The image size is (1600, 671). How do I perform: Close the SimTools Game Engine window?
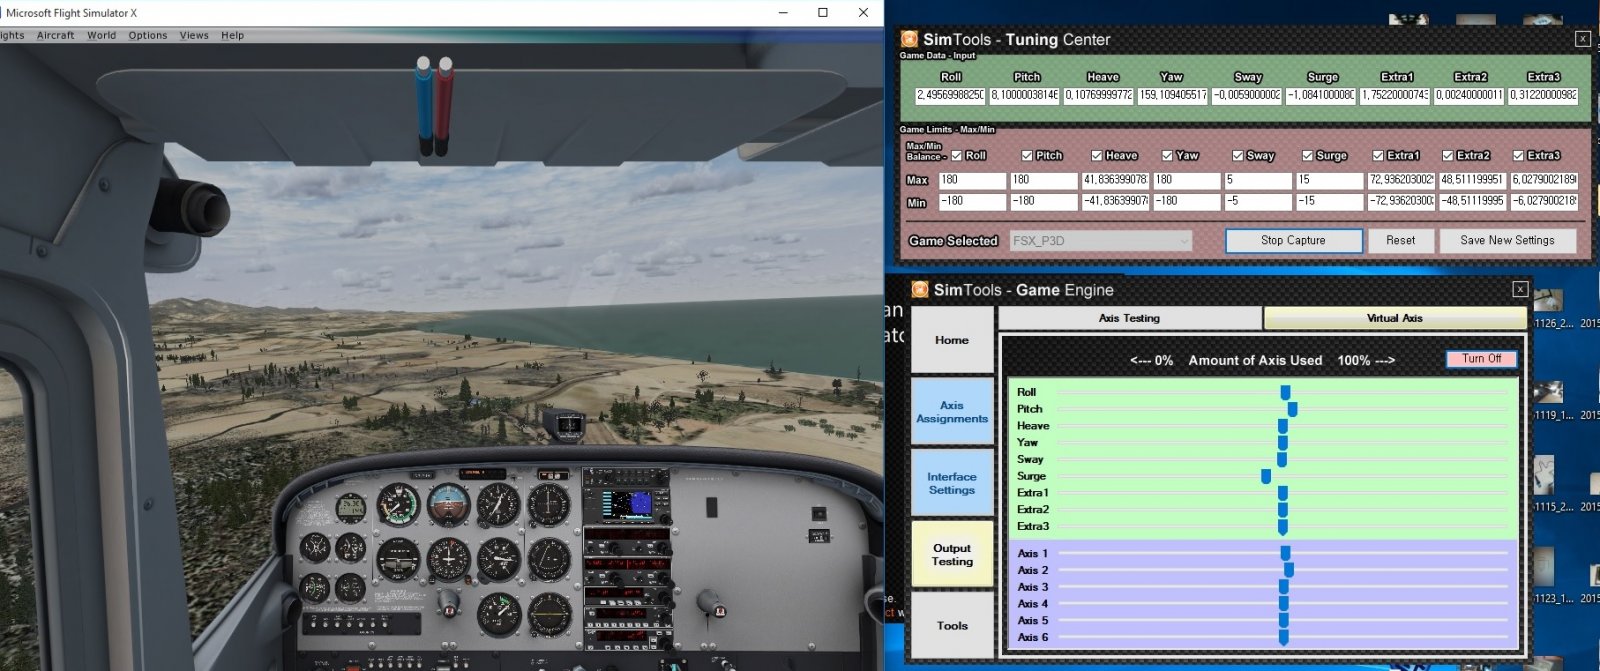tap(1520, 289)
